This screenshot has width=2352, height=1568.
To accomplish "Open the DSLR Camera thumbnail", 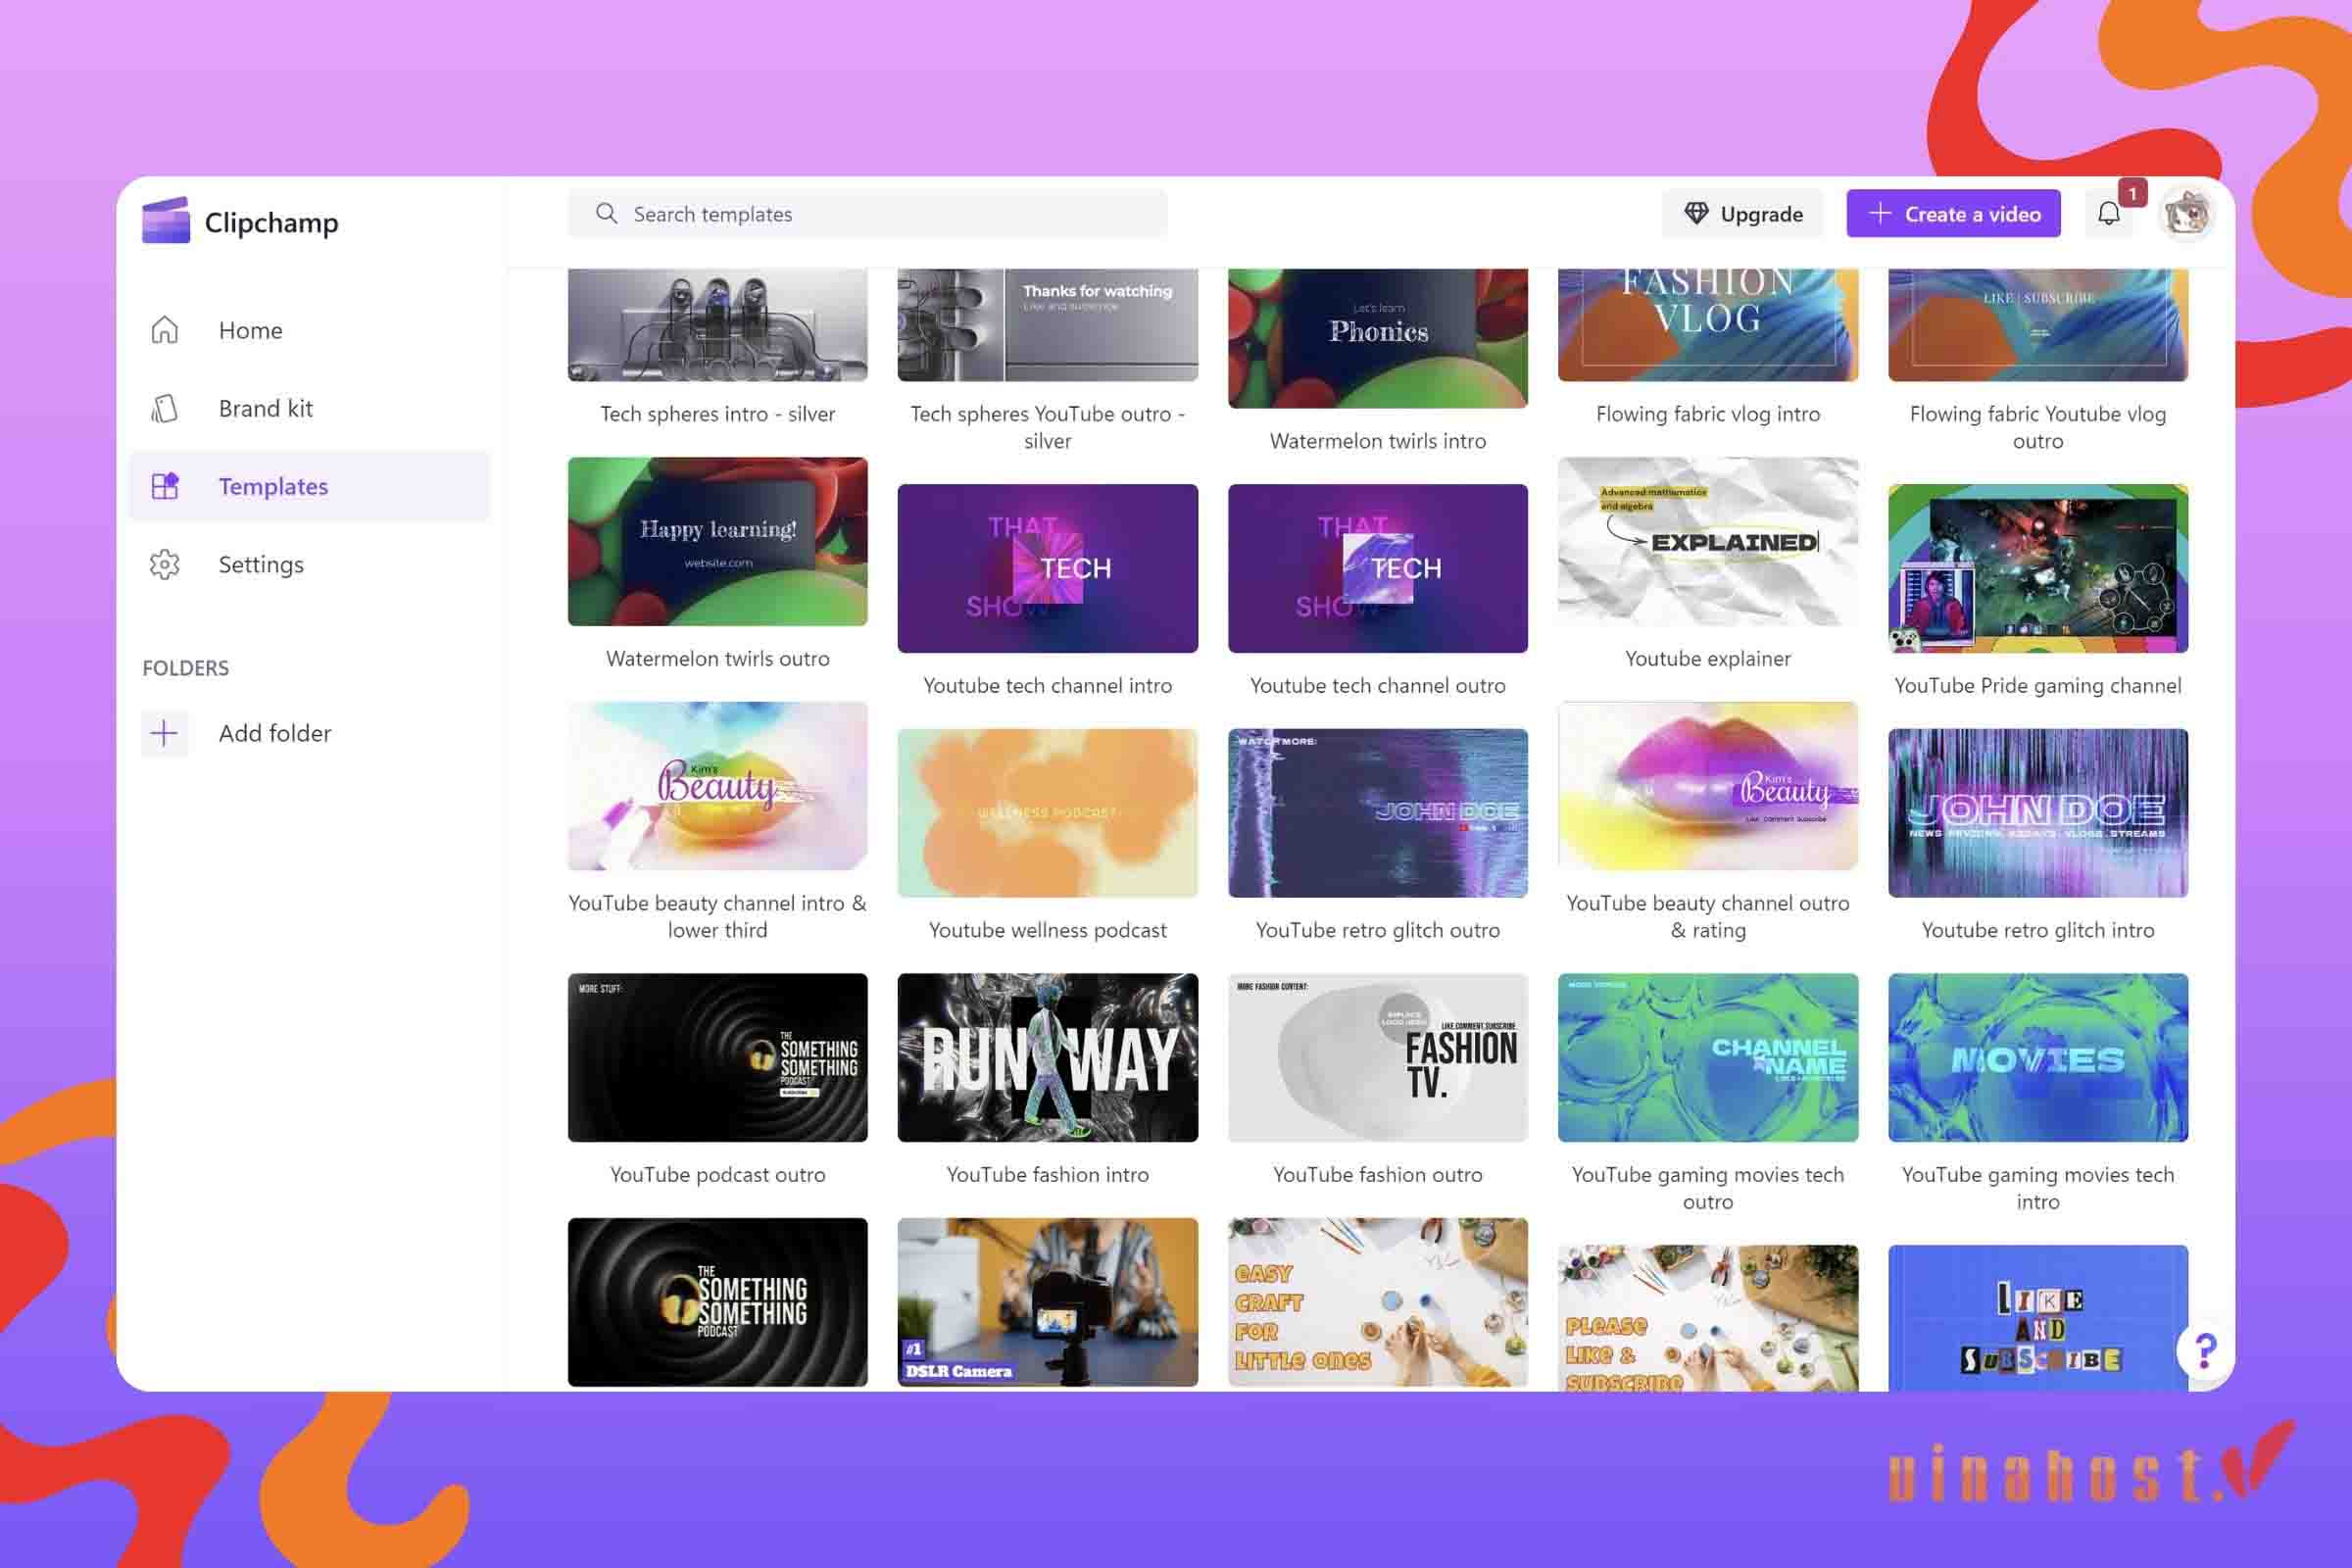I will coord(1048,1302).
